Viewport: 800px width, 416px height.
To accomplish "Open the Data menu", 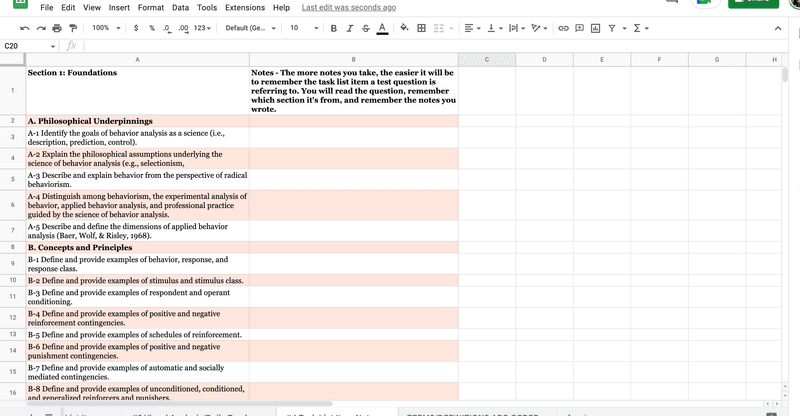I will 180,8.
